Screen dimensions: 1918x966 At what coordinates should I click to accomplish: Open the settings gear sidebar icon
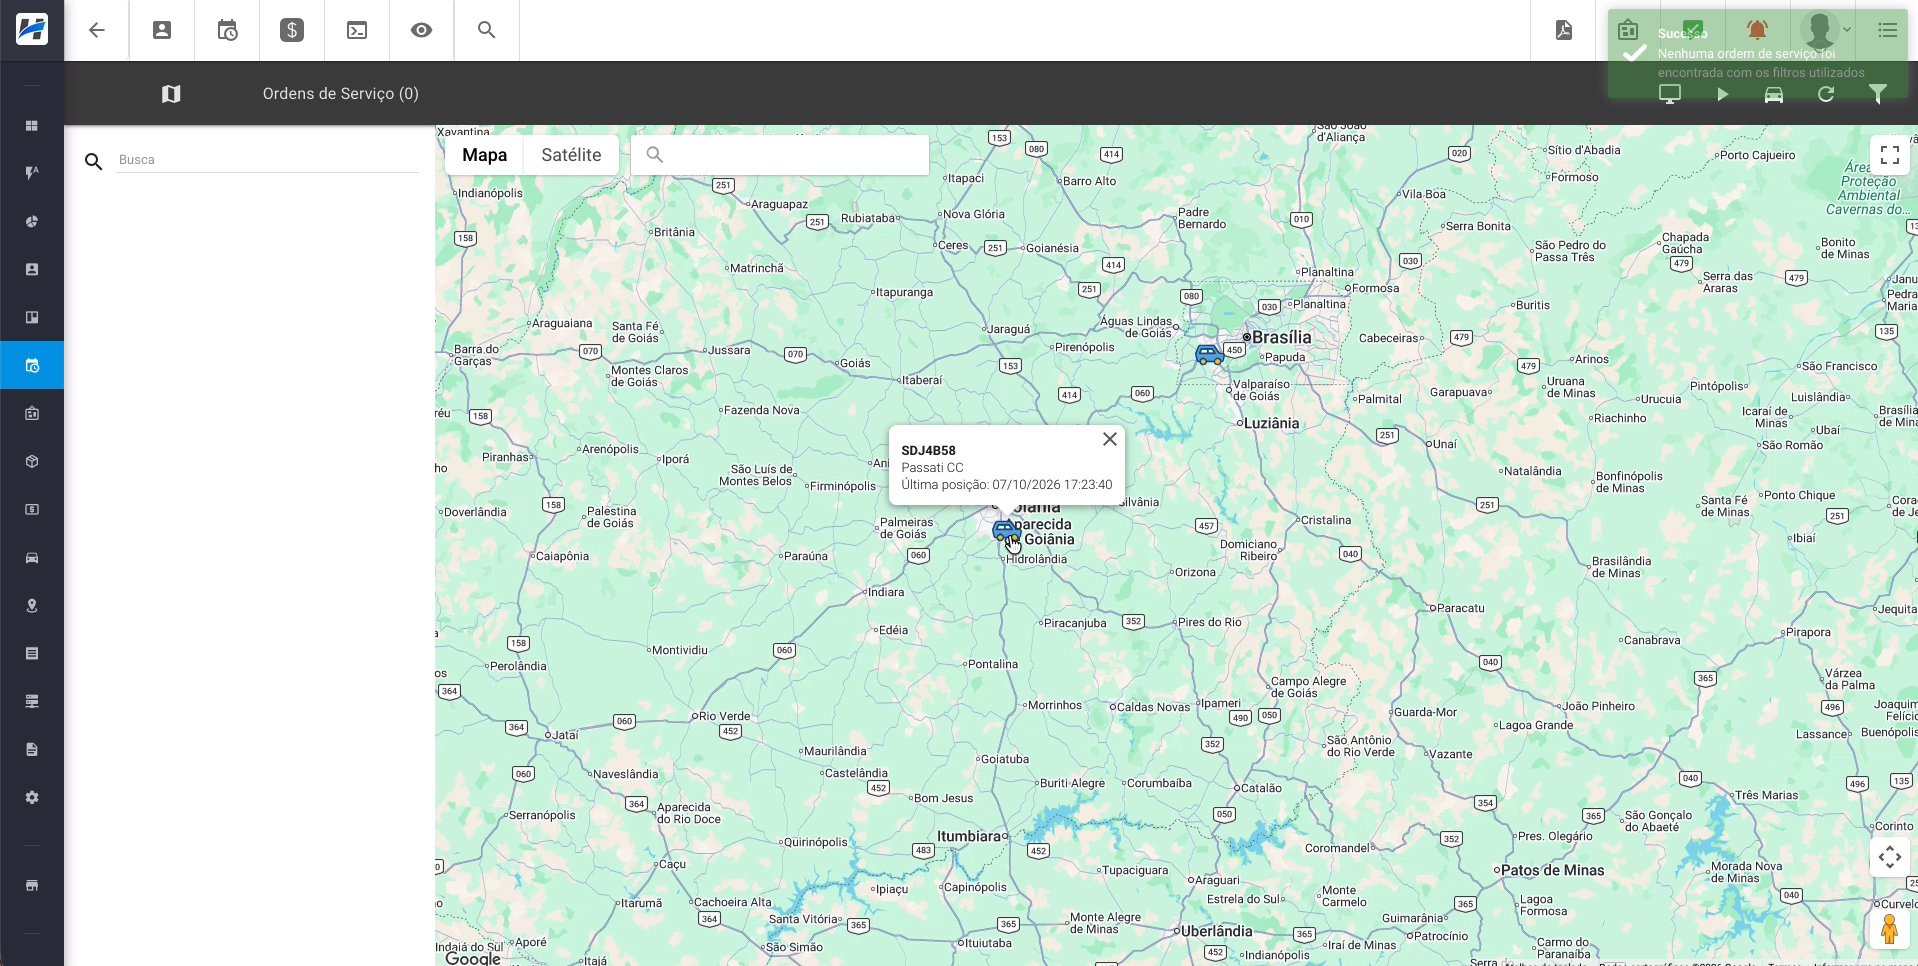click(x=32, y=798)
